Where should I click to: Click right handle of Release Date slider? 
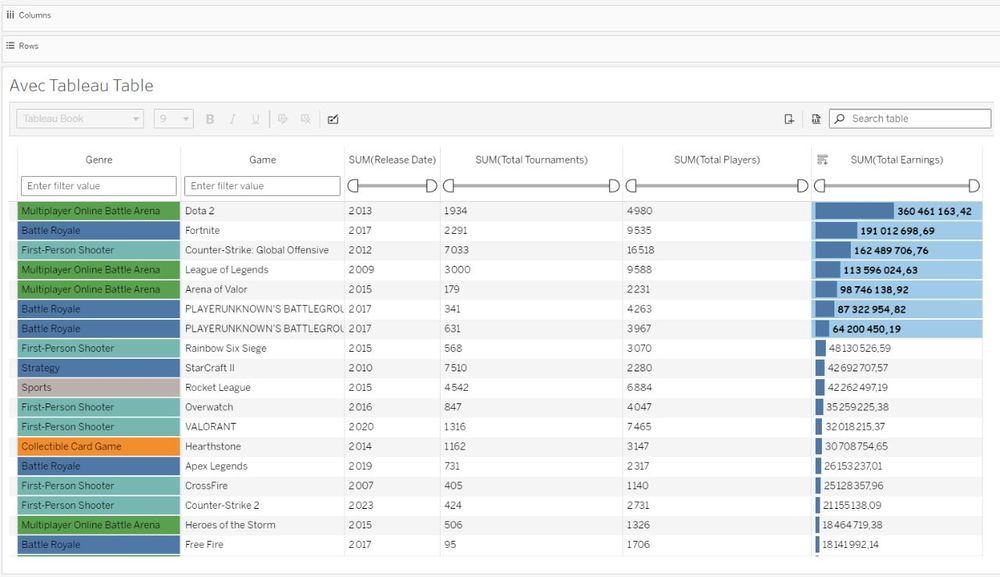click(x=432, y=186)
